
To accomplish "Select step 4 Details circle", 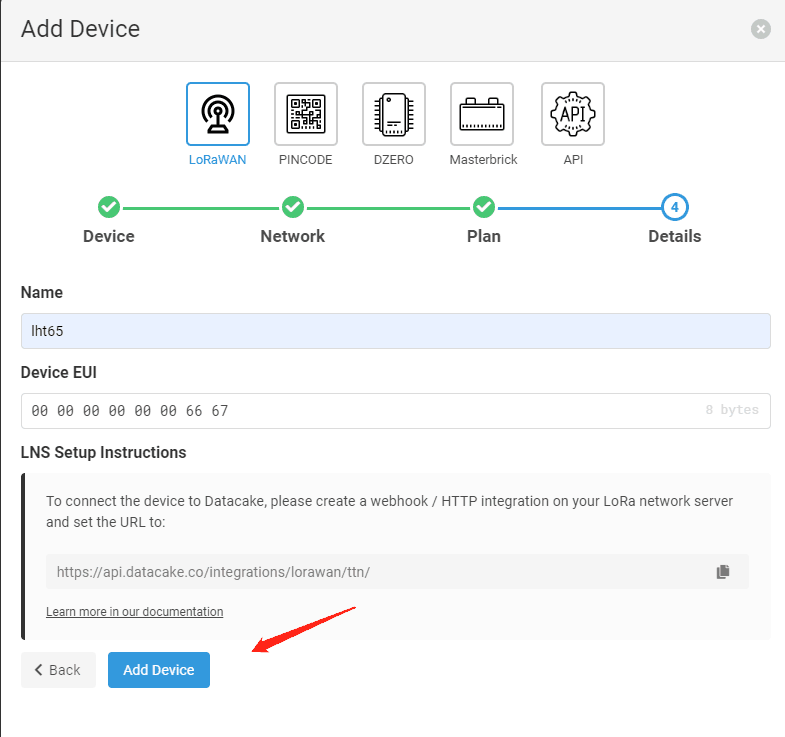I will 675,207.
